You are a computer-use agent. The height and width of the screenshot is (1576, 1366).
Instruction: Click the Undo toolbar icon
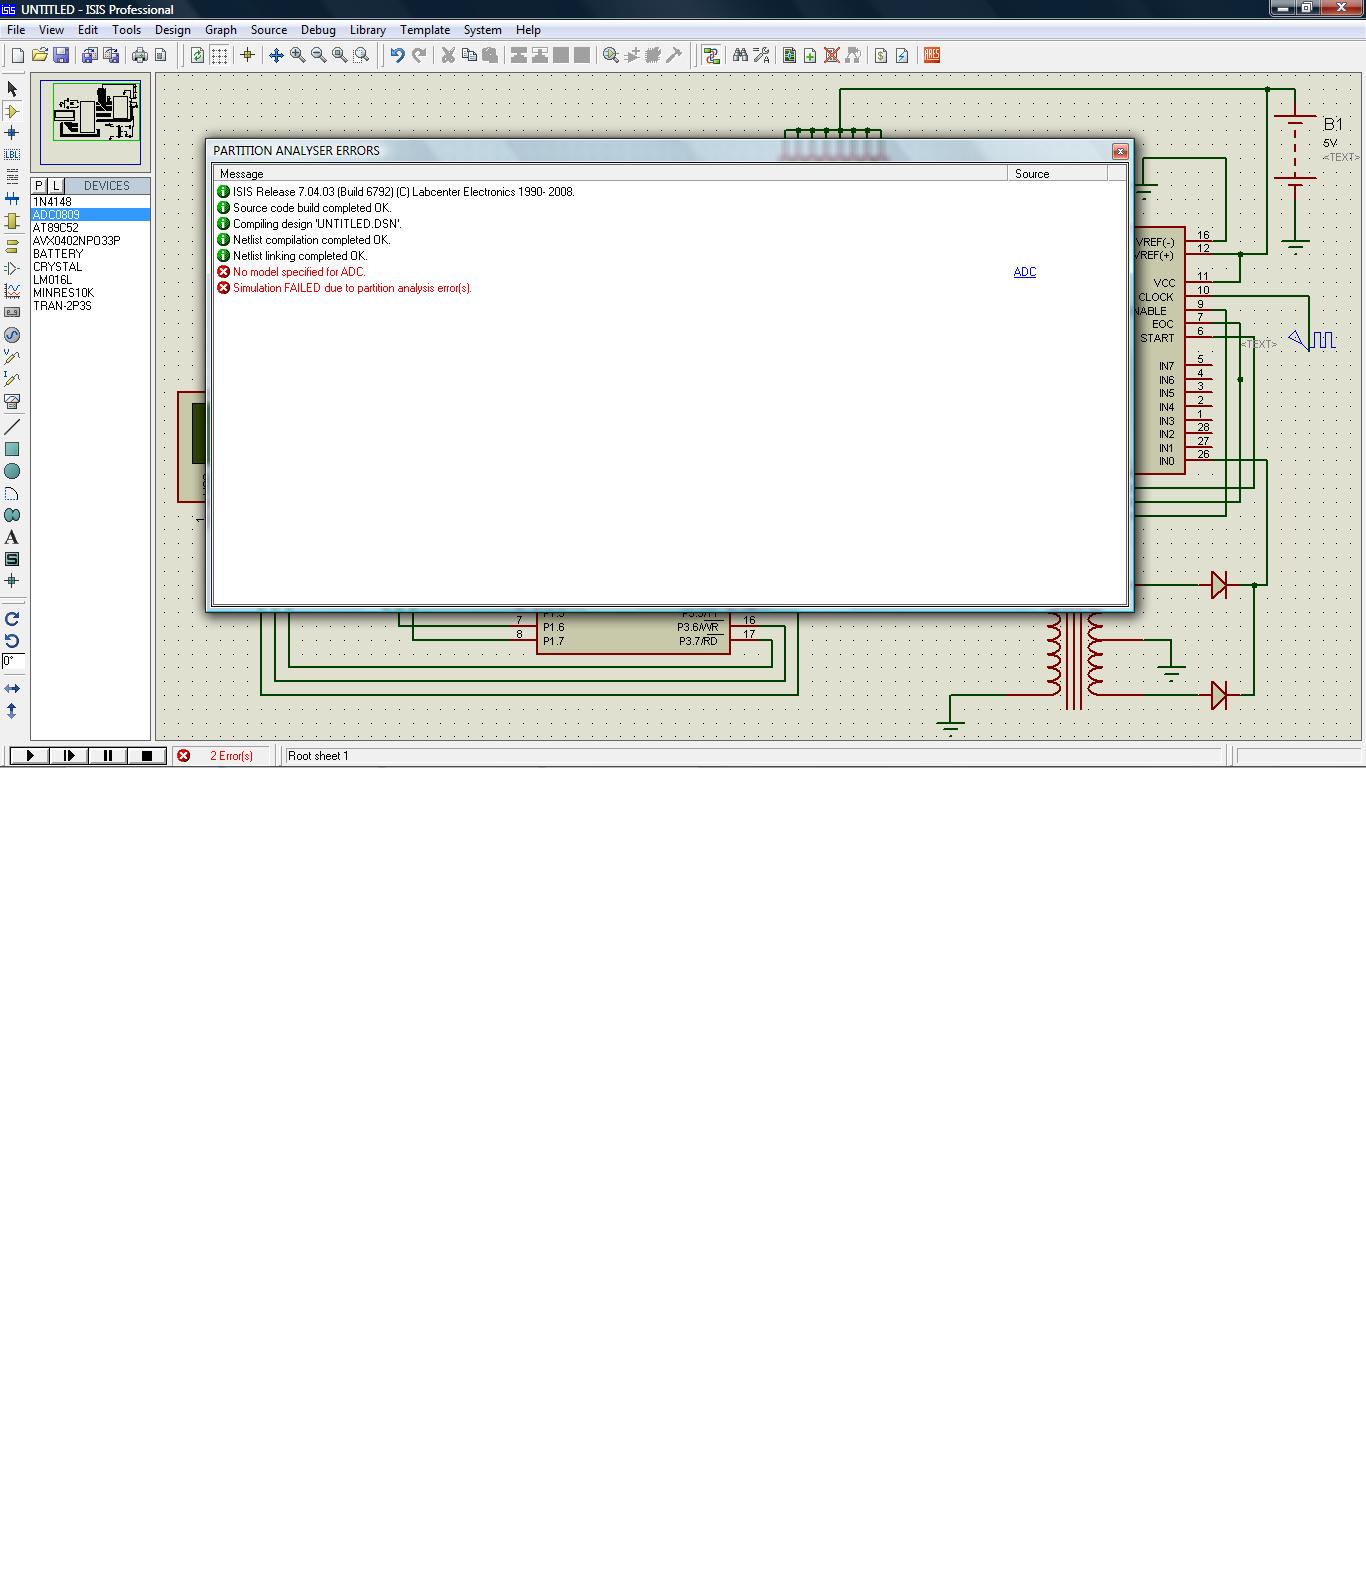[x=397, y=56]
